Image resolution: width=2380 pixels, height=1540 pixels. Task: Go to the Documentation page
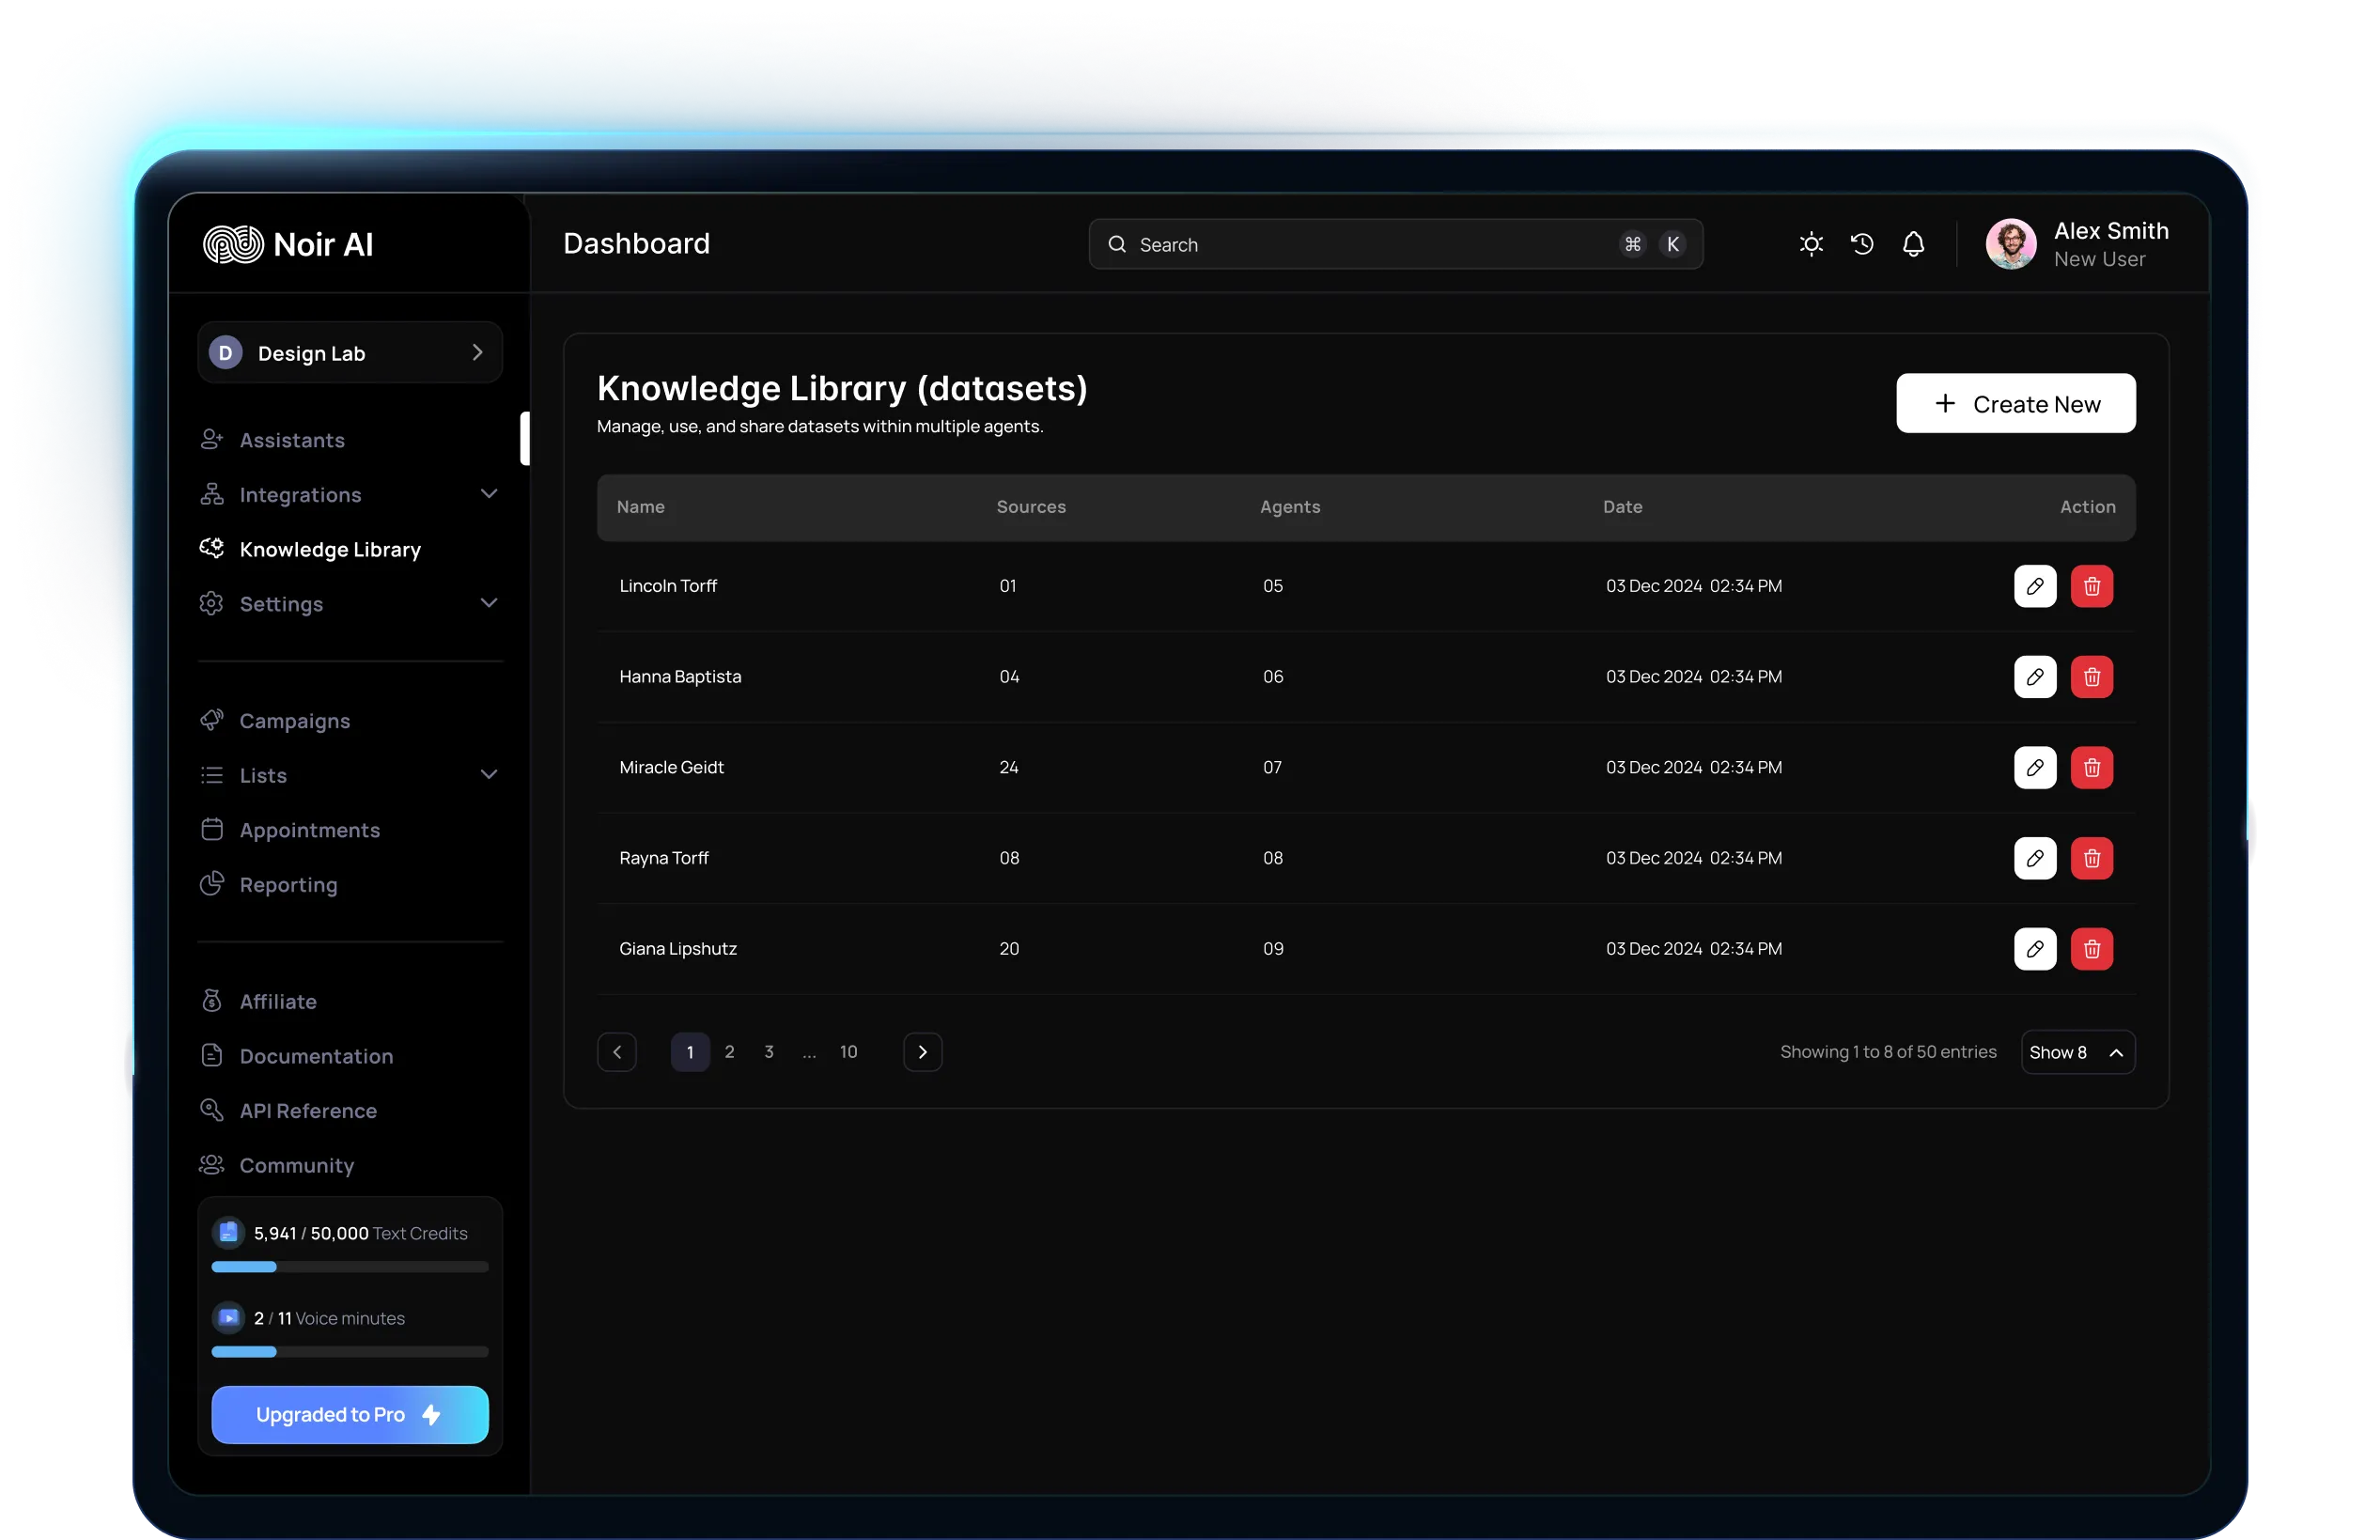tap(315, 1056)
